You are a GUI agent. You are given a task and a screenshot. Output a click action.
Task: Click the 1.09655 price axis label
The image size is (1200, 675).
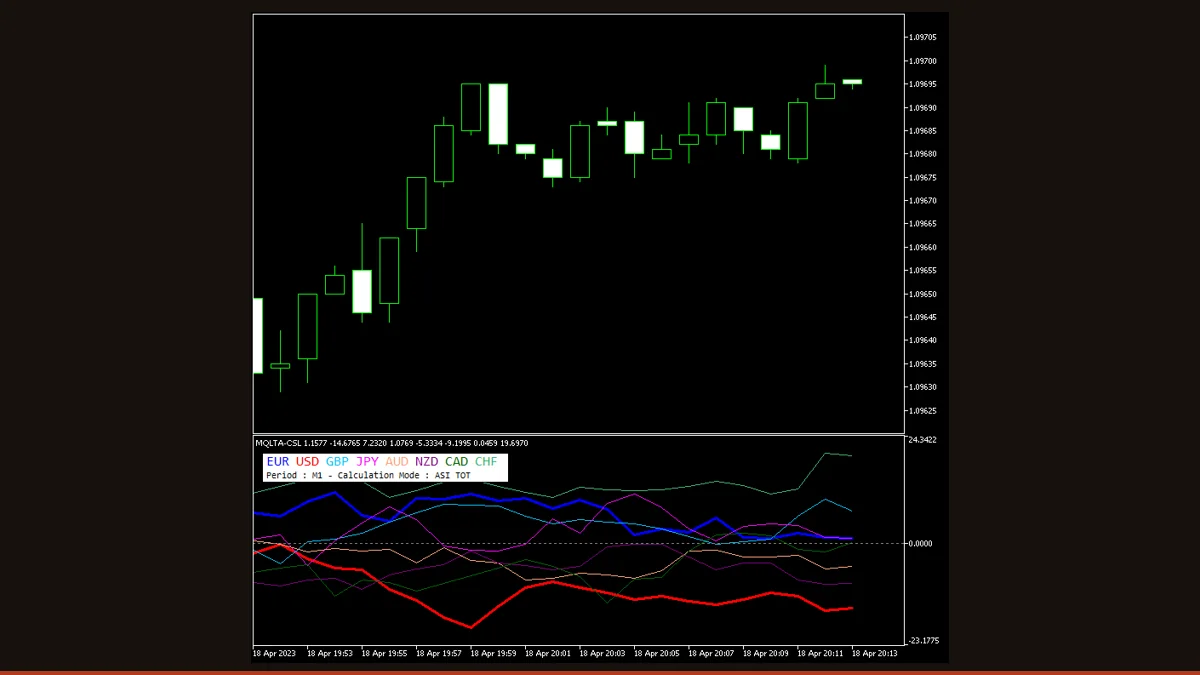coord(923,270)
